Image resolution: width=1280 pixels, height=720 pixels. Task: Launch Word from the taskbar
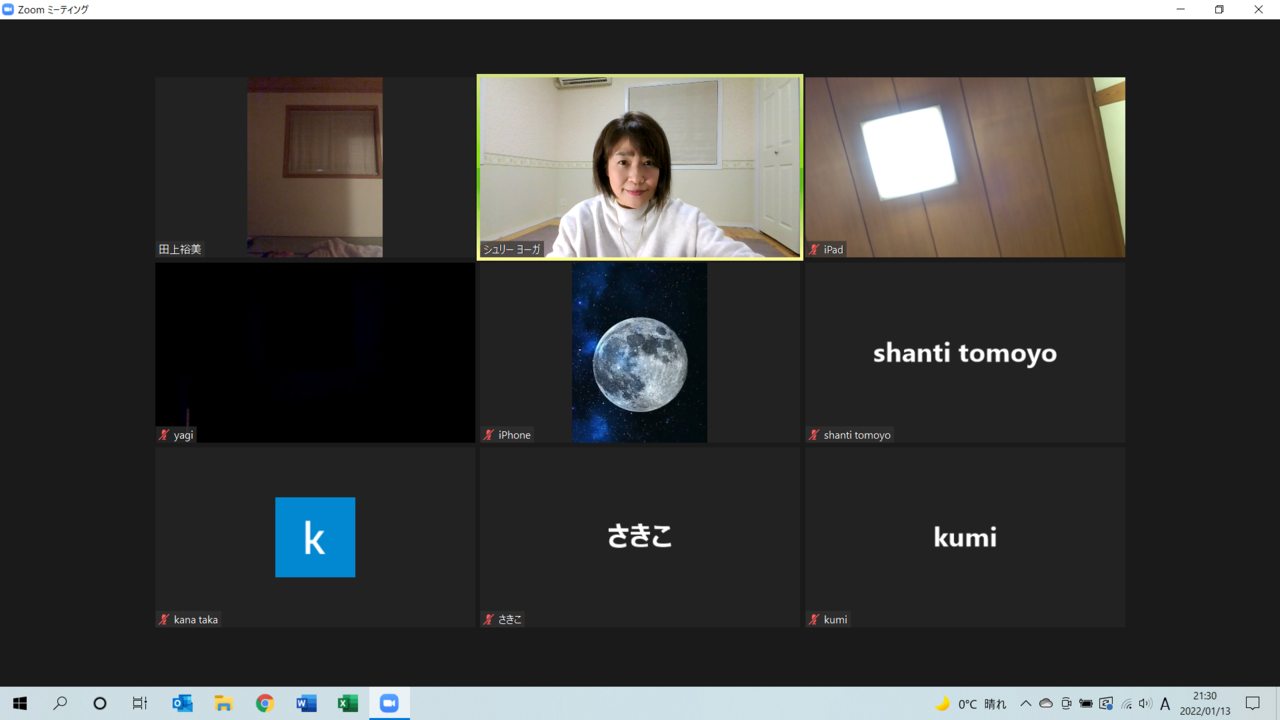click(306, 704)
